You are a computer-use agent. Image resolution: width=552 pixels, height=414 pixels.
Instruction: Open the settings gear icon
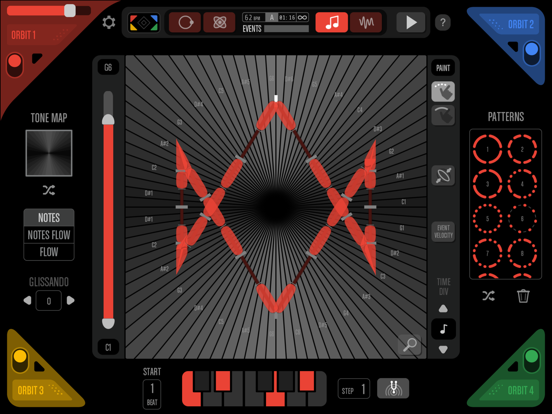pos(109,23)
